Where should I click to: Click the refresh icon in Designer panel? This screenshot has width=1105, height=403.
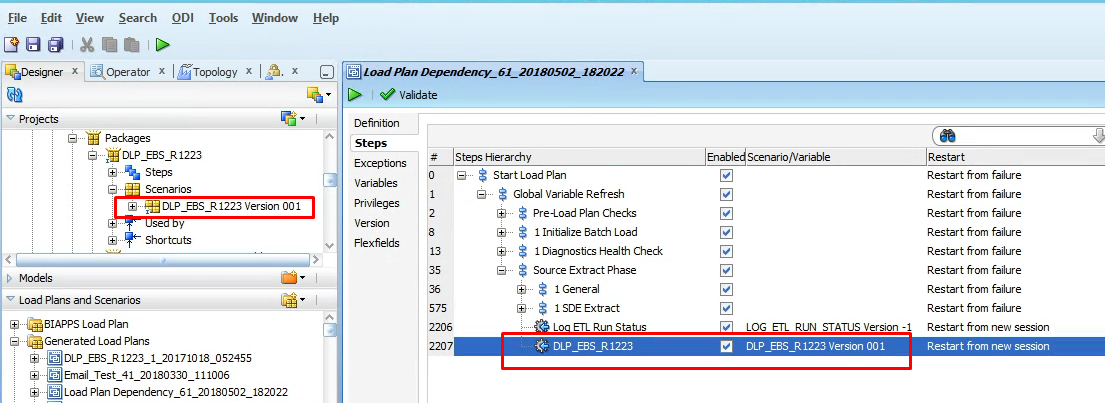tap(15, 95)
